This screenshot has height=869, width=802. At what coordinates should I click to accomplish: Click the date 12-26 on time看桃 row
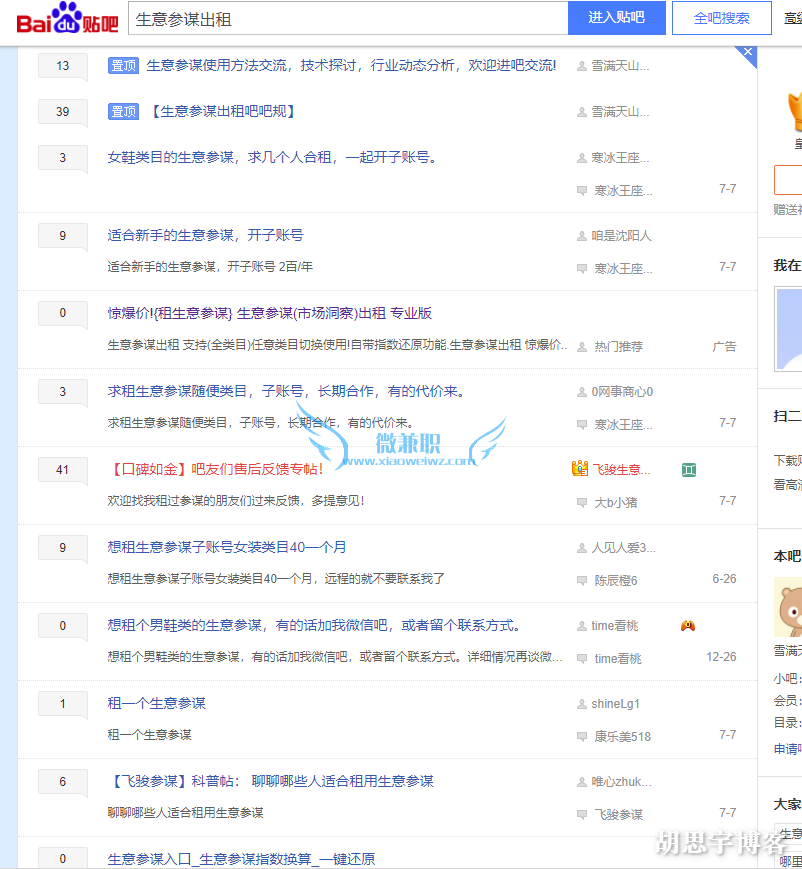[721, 657]
